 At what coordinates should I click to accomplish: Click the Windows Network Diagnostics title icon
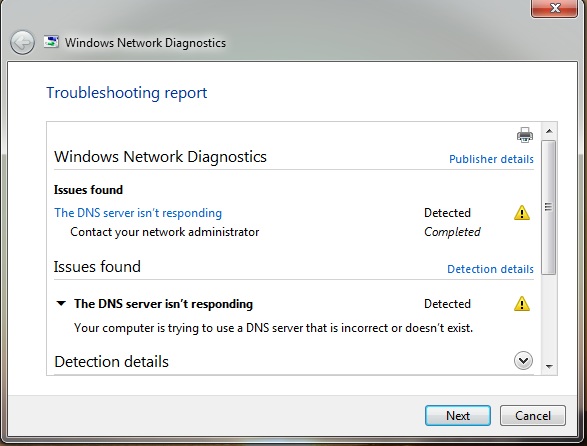tap(51, 42)
